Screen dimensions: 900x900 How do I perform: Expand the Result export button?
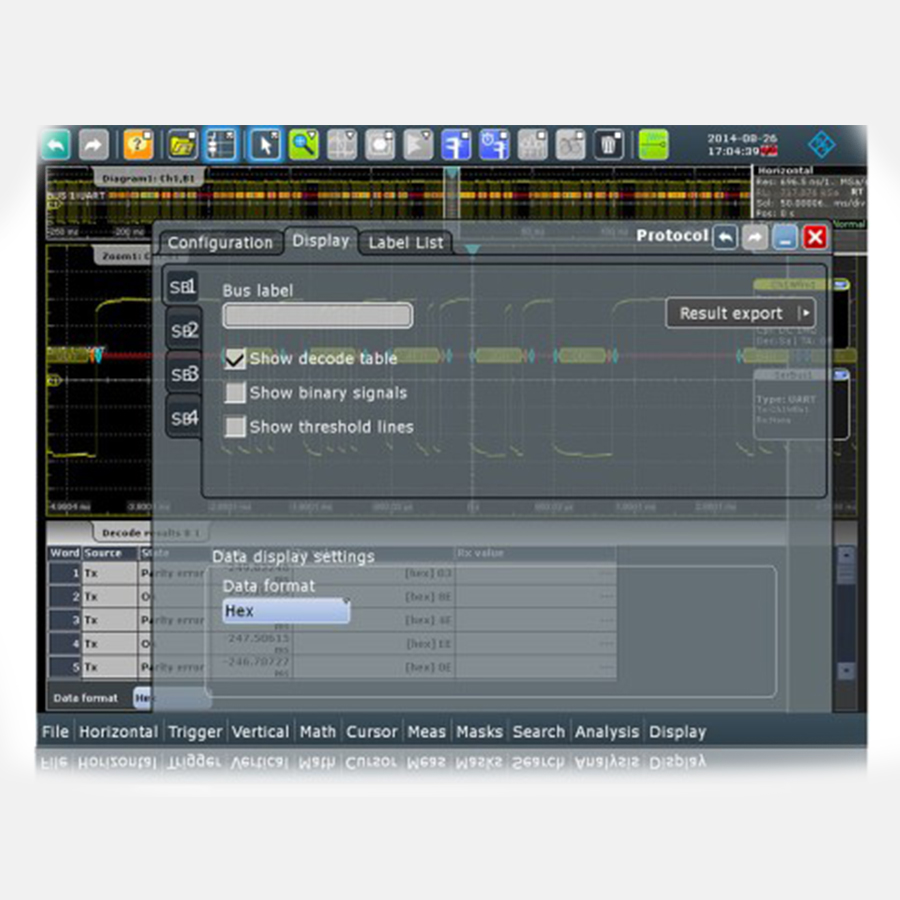[740, 313]
